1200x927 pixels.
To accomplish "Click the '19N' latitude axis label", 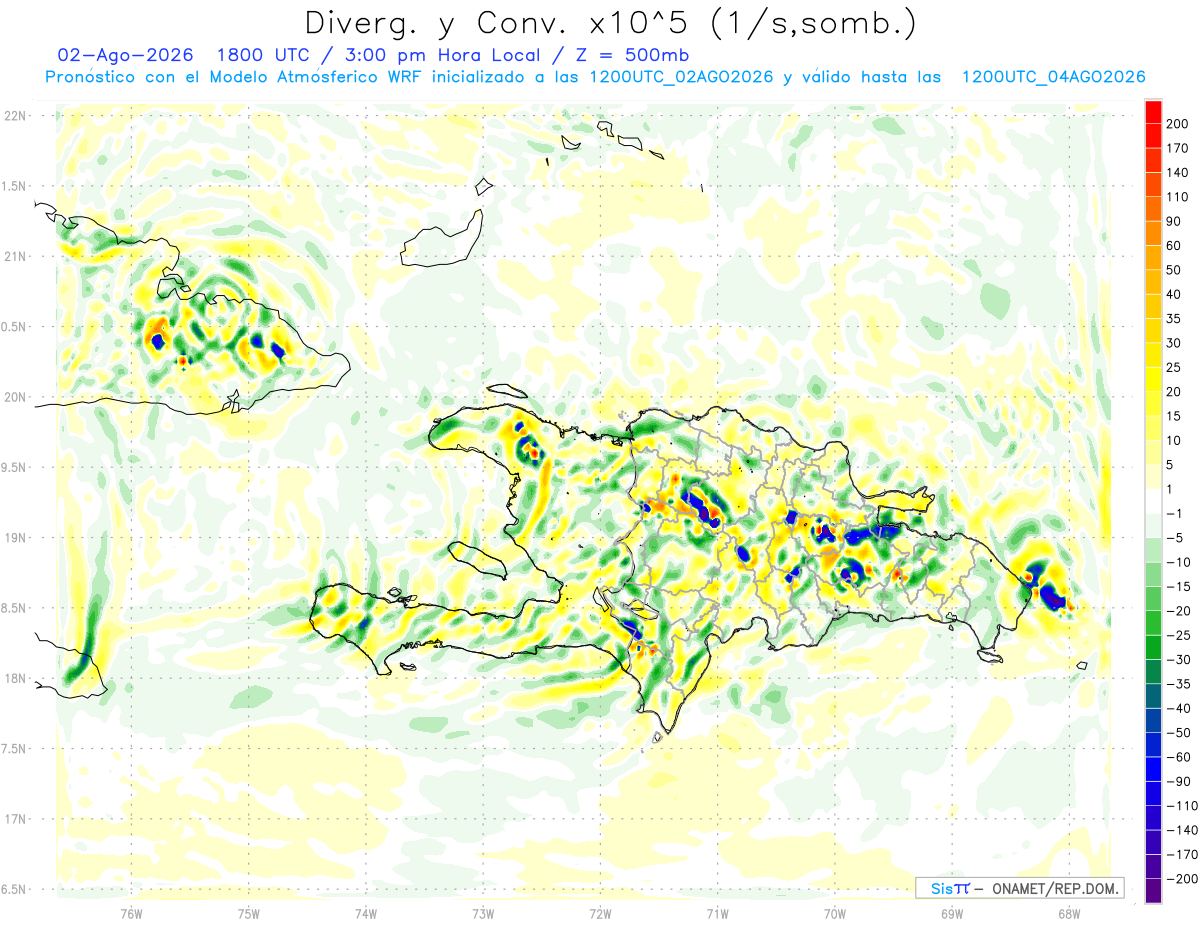I will (15, 539).
